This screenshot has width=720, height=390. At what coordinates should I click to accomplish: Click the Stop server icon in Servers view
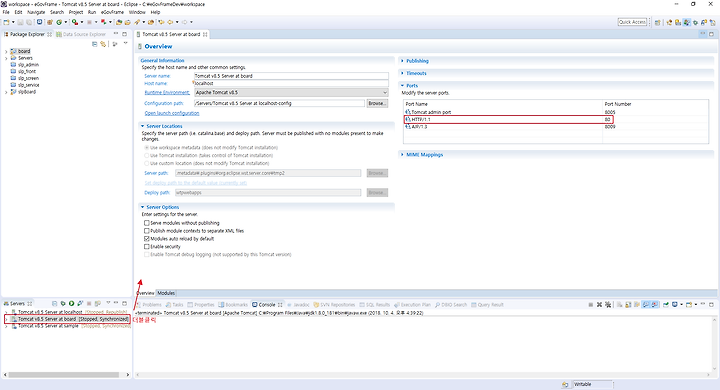(89, 304)
